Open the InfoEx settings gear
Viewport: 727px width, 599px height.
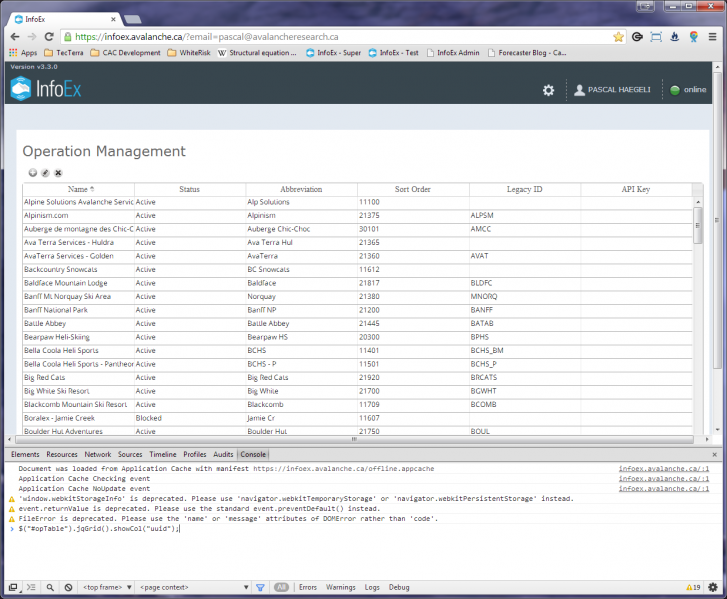548,90
